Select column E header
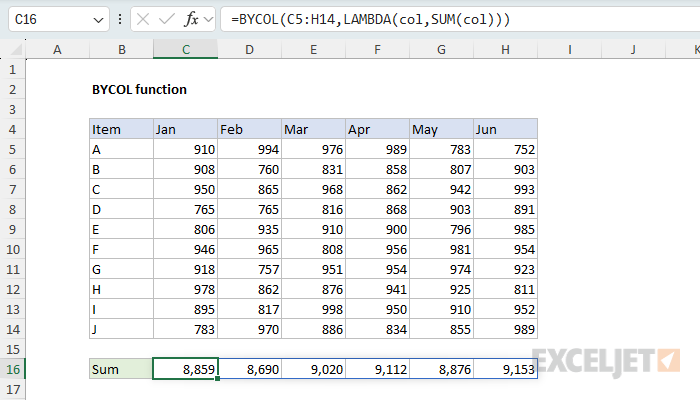 click(x=313, y=50)
